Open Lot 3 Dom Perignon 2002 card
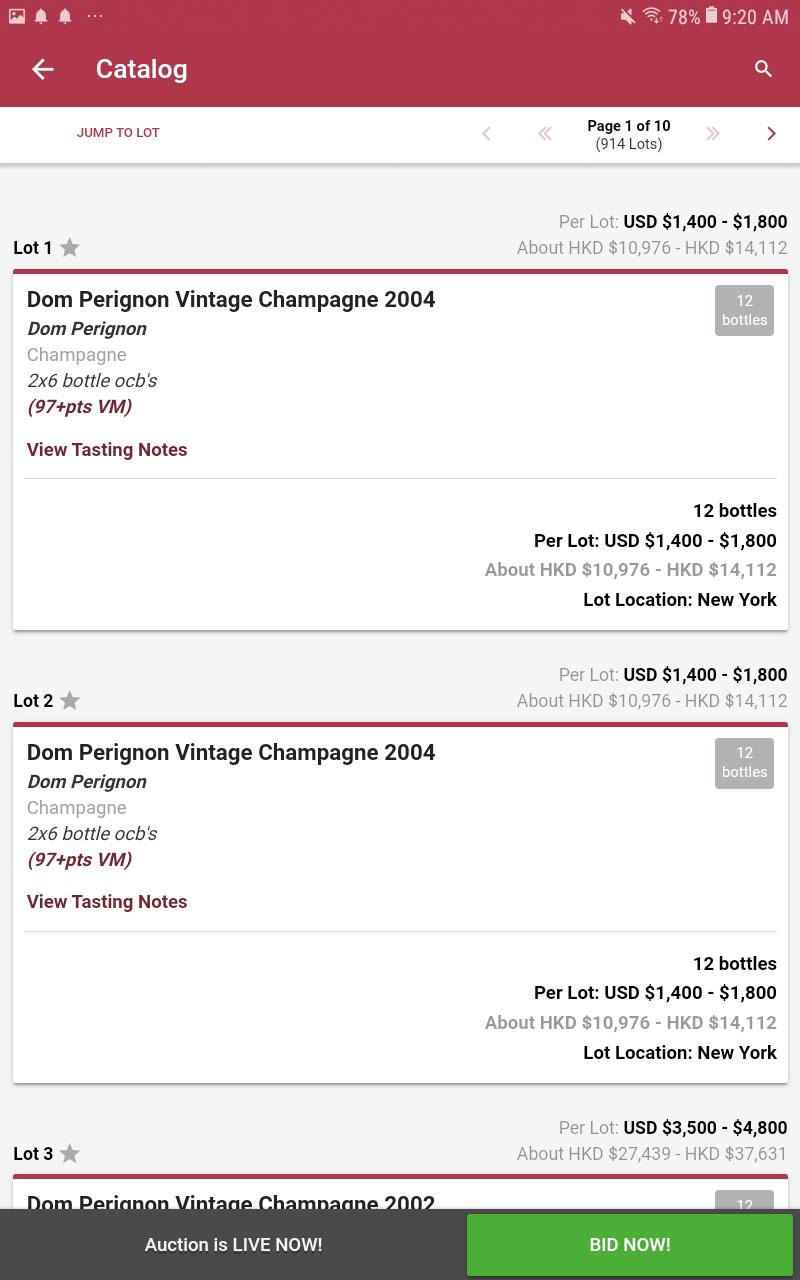 [x=231, y=1200]
